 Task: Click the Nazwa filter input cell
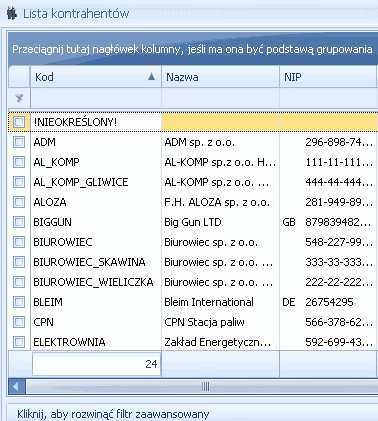coord(220,98)
